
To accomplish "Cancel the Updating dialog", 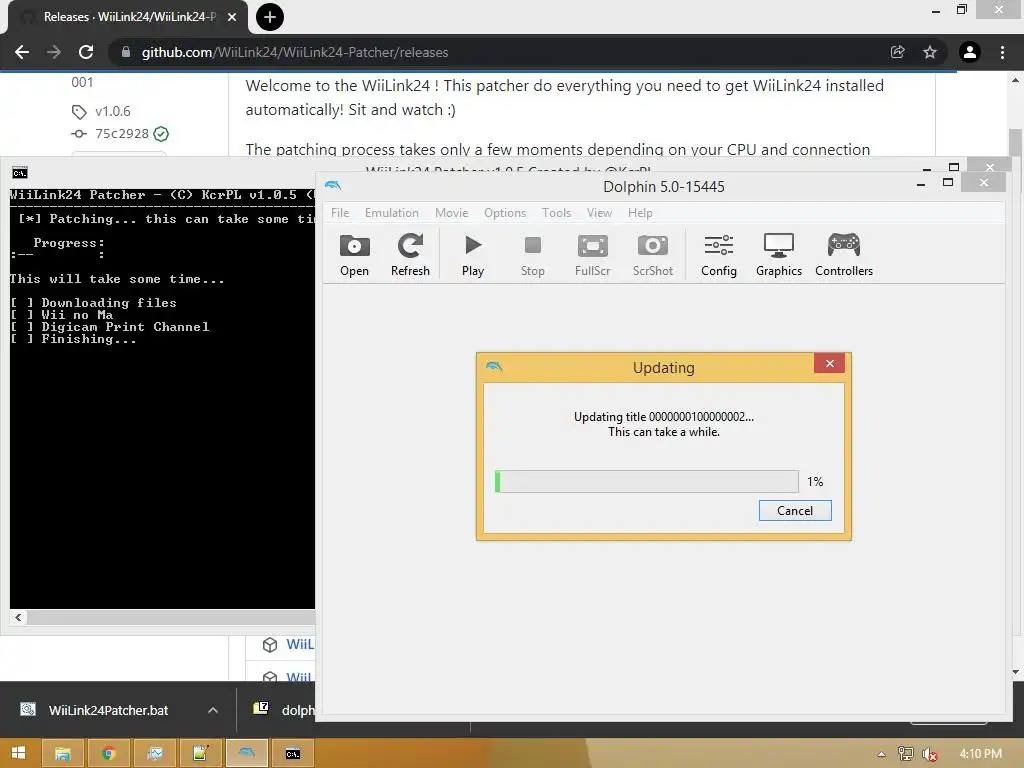I will click(795, 511).
